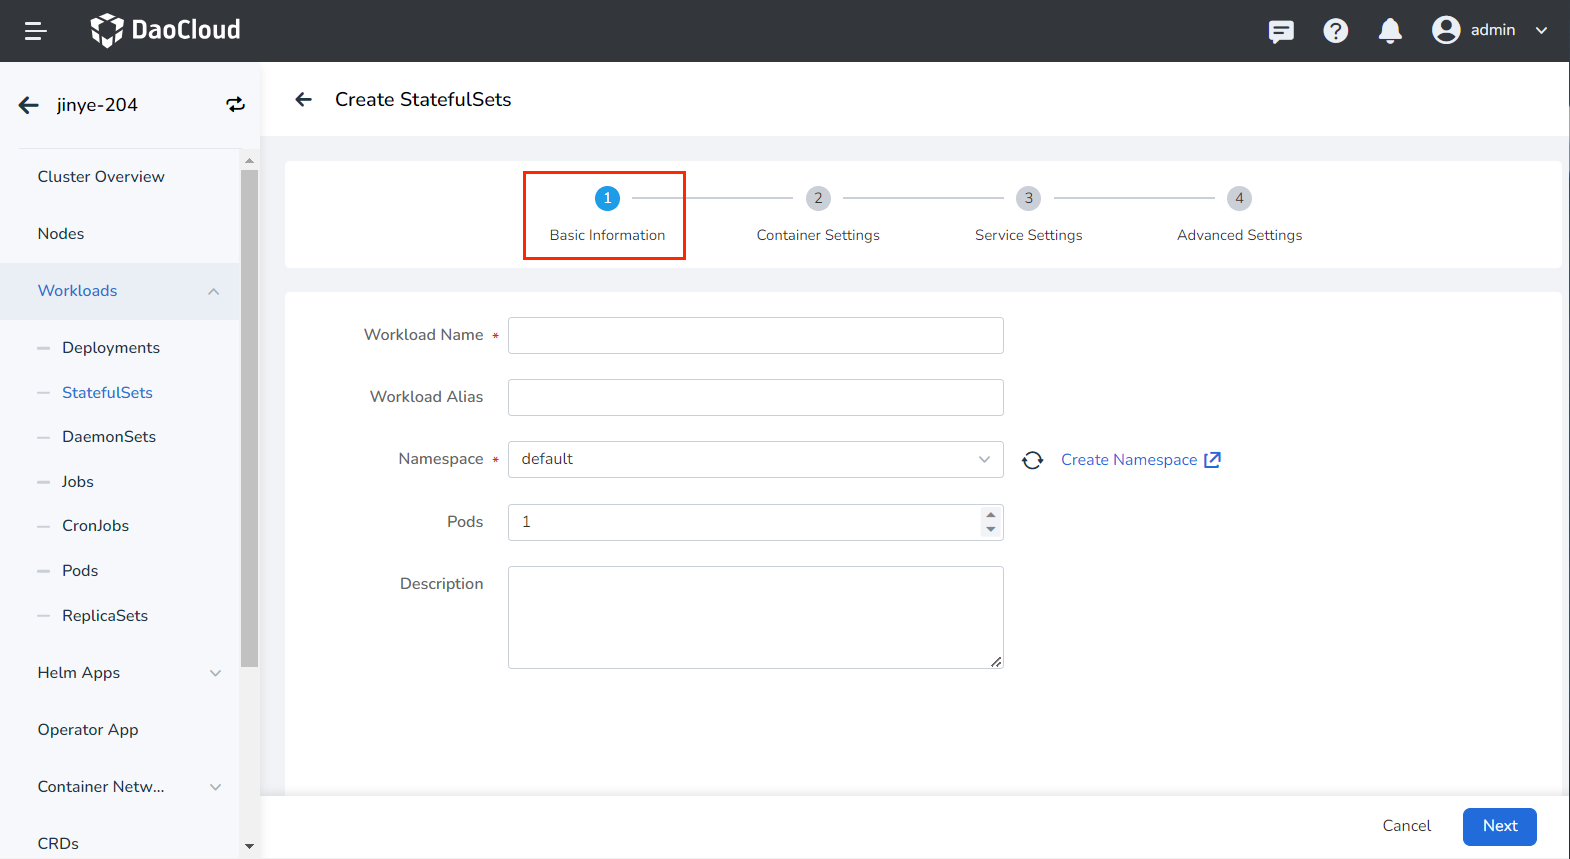Screen dimensions: 1570x859
Task: Open the Create Namespace link
Action: pyautogui.click(x=1140, y=460)
